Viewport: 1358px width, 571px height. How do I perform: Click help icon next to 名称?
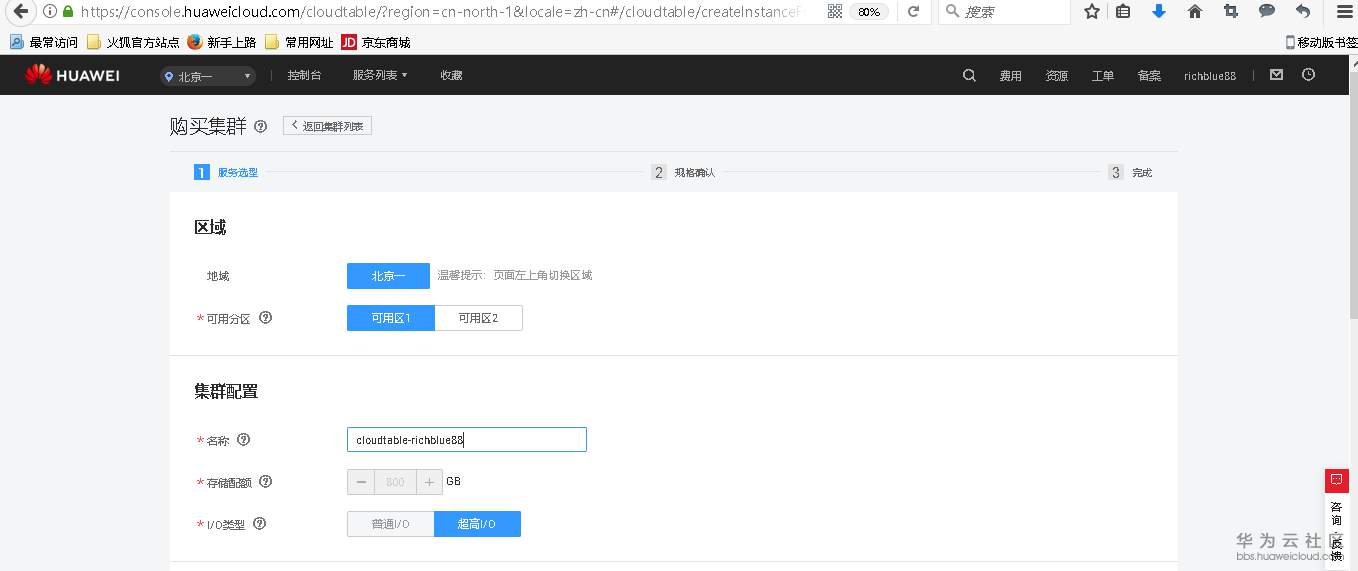tap(243, 440)
